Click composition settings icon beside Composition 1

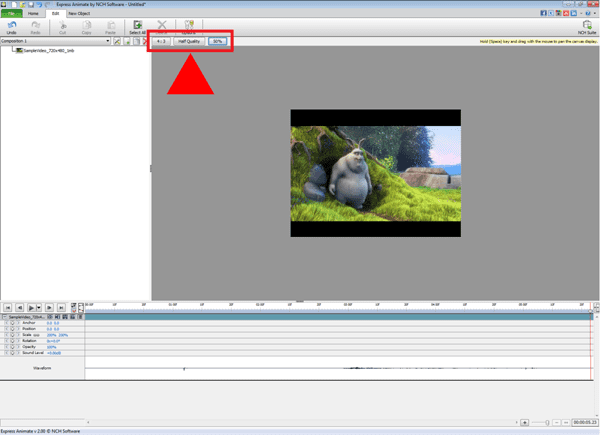[117, 41]
